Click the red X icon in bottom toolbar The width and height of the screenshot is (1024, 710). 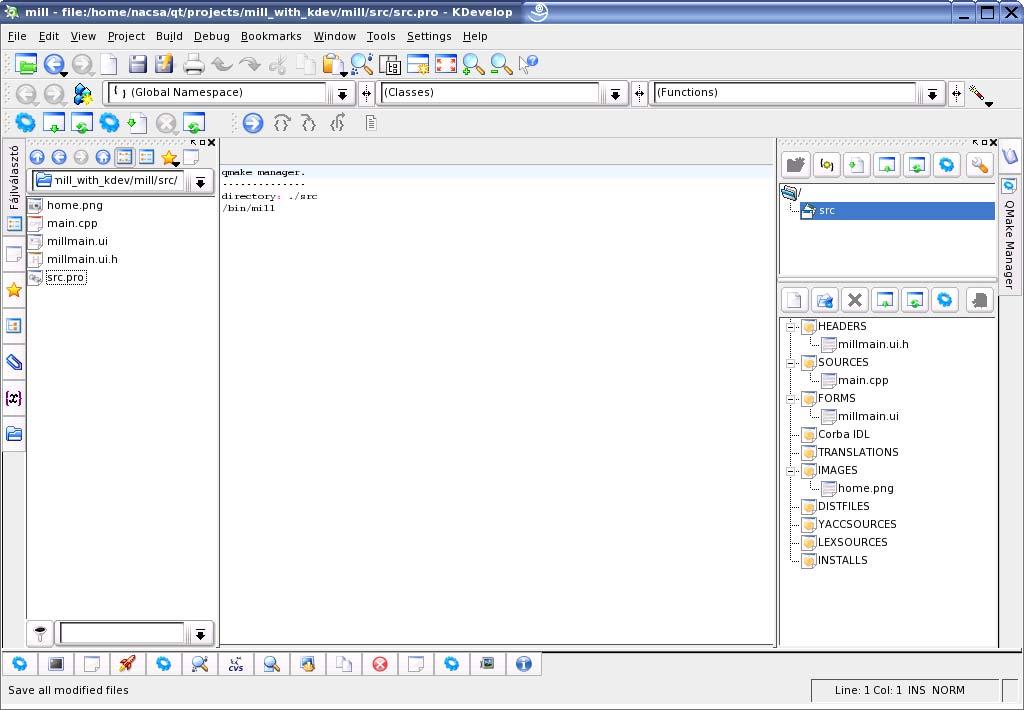tap(379, 664)
